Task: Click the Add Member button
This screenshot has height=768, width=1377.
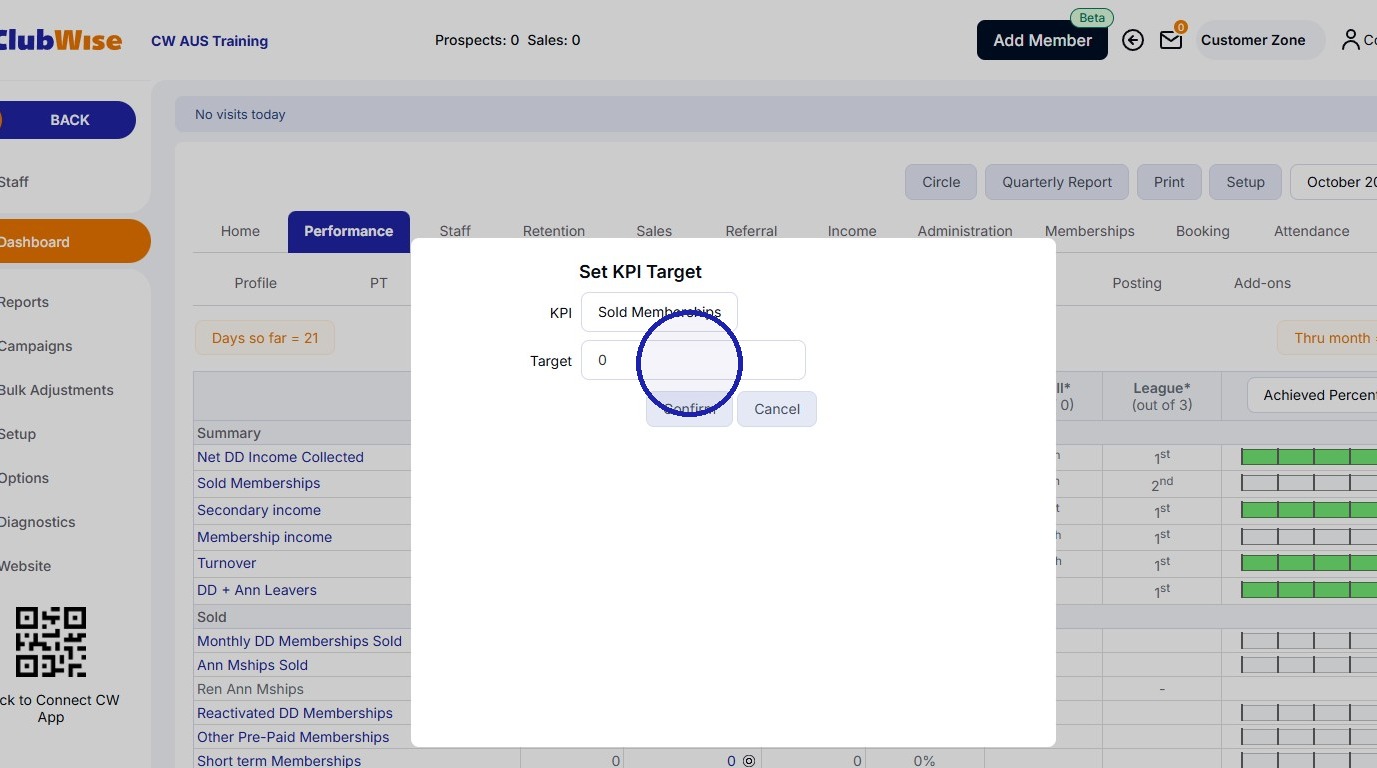Action: pos(1042,40)
